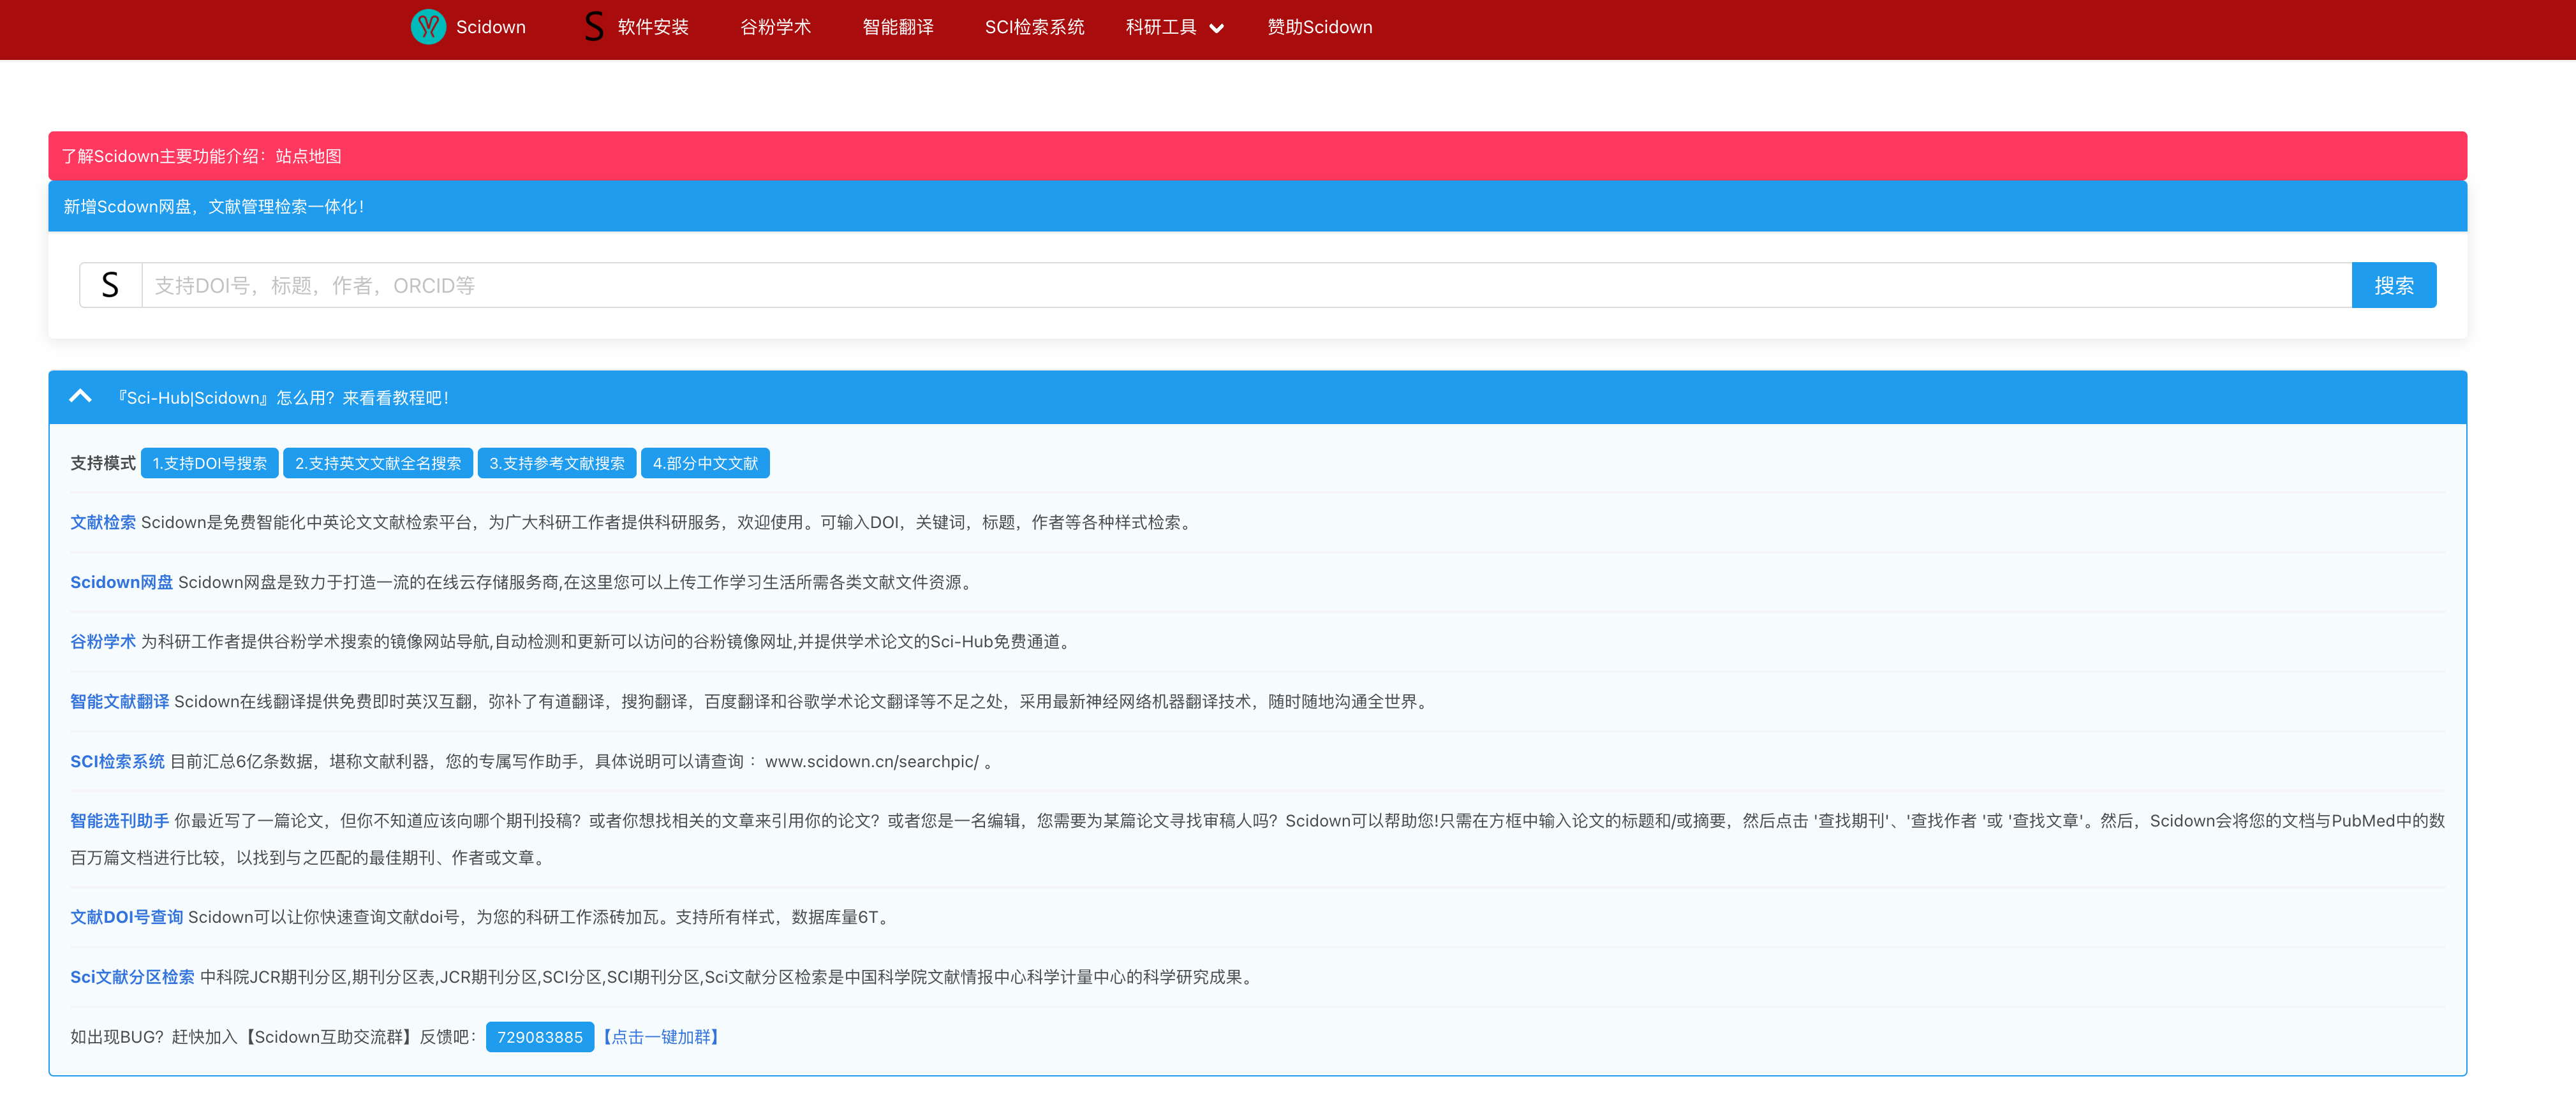This screenshot has height=1102, width=2576.
Task: Select the SCI检索系统 navigation item
Action: click(x=1035, y=27)
